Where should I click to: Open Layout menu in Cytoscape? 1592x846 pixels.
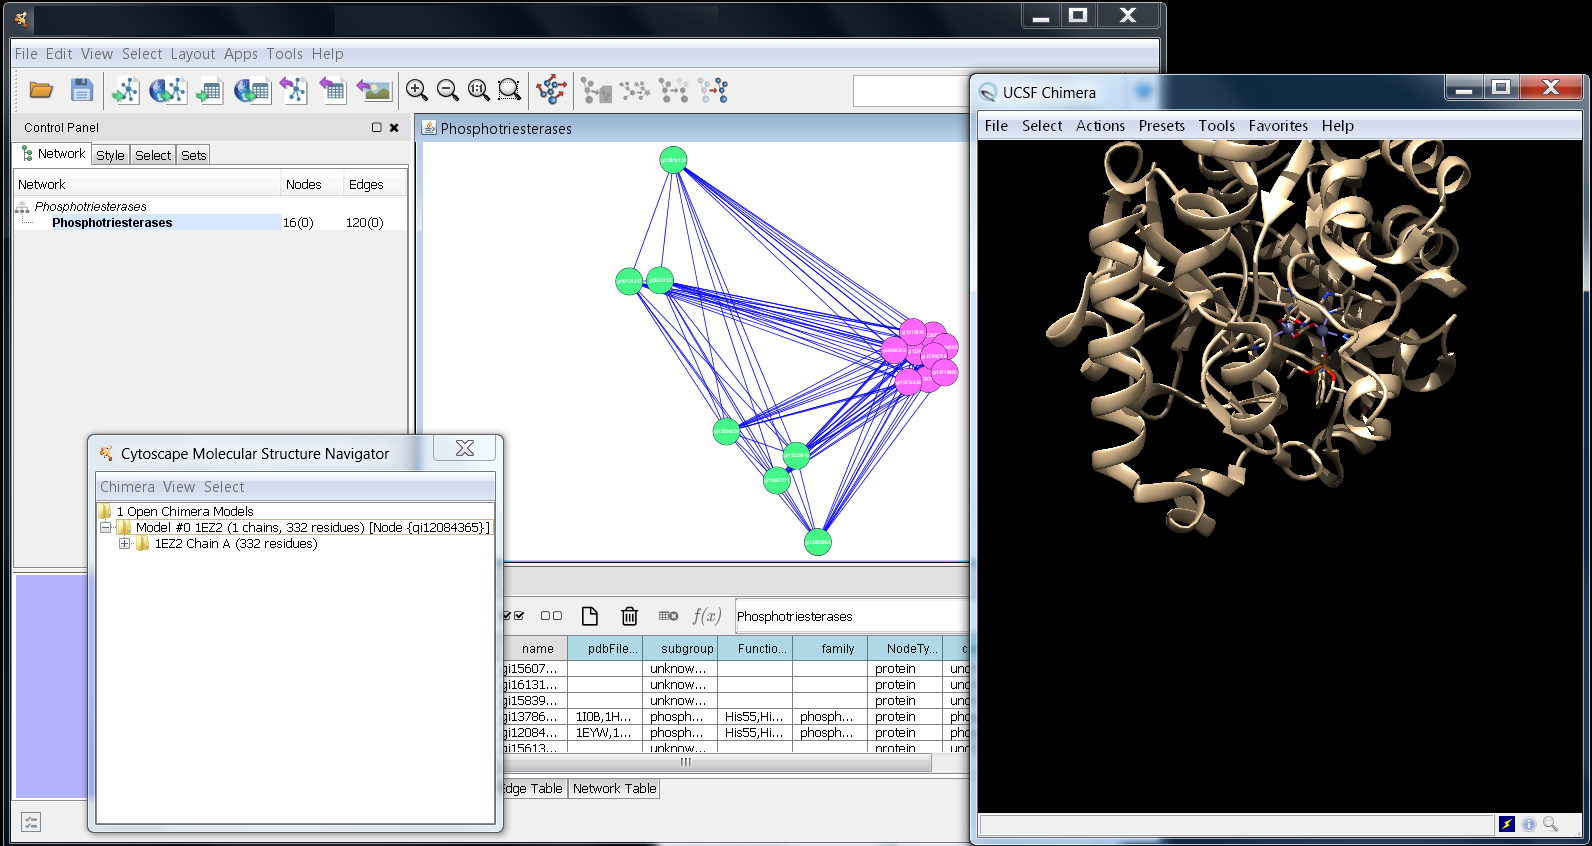click(x=192, y=54)
